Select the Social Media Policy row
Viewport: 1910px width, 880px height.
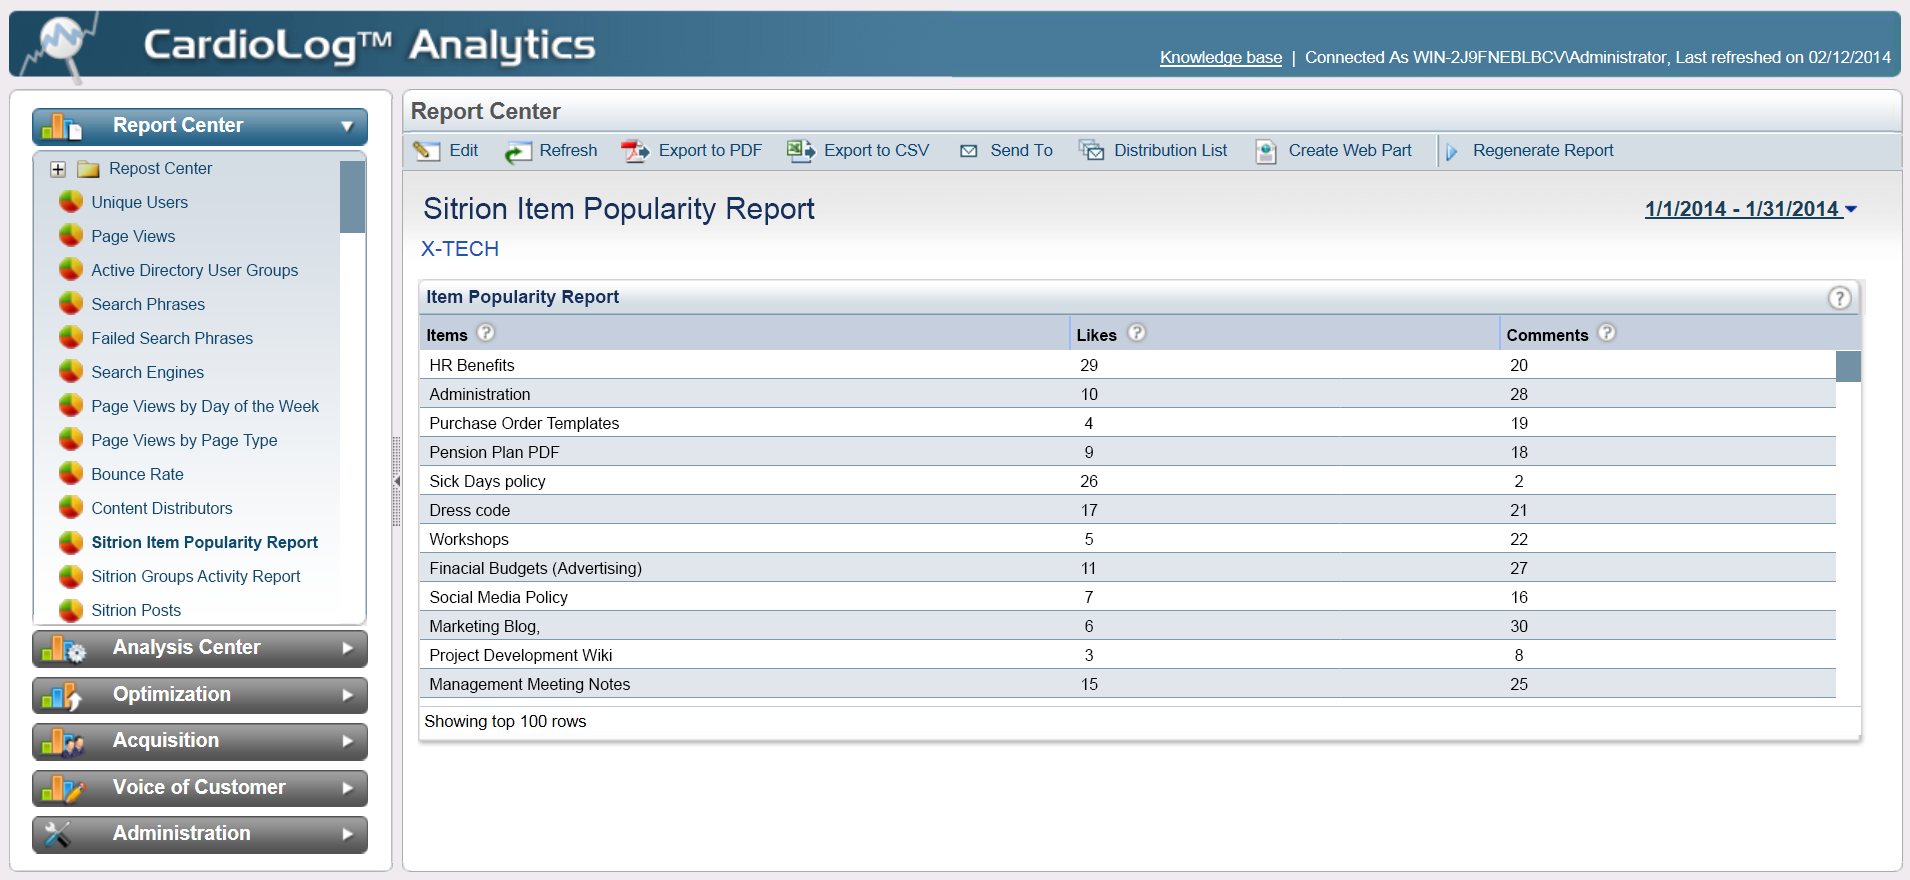coord(1128,597)
